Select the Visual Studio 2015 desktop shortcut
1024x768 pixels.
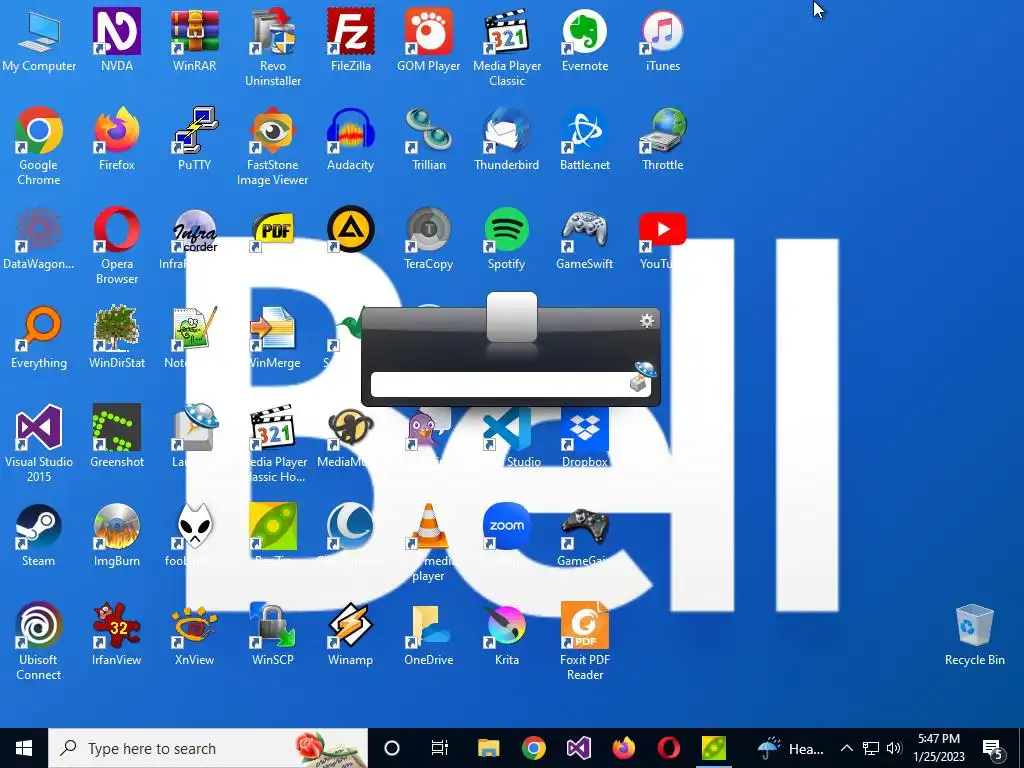pos(39,444)
